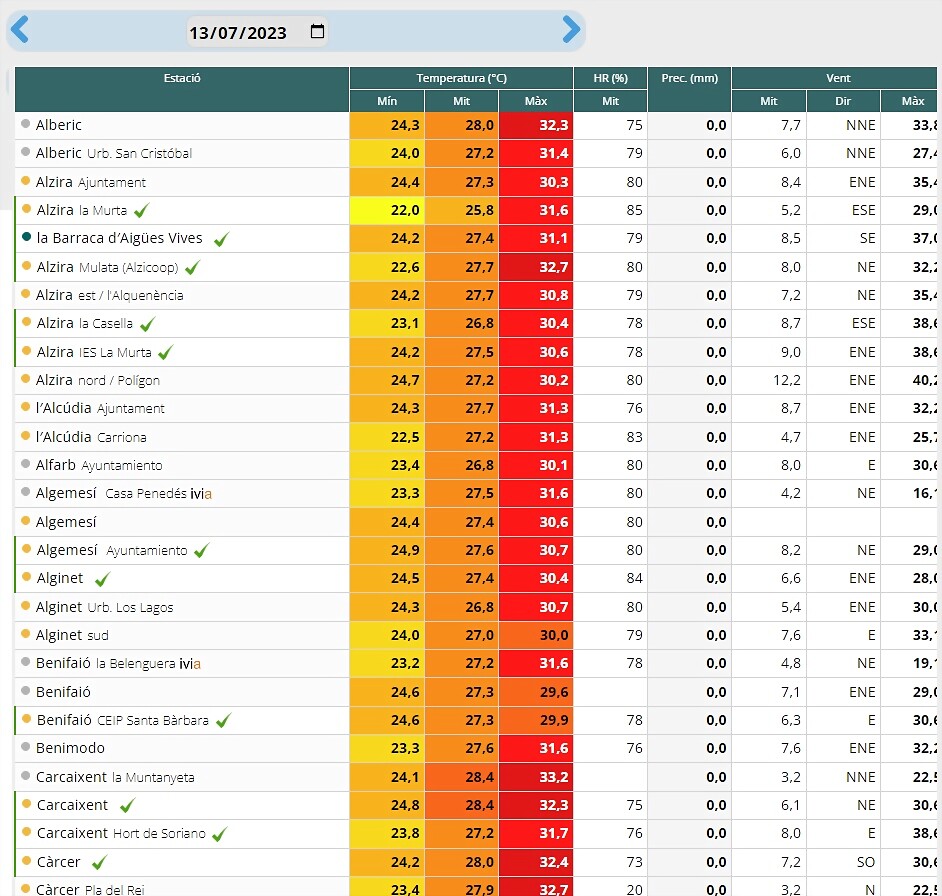Open the Alzira est / l'Alquenència station
This screenshot has height=896, width=942.
[109, 295]
